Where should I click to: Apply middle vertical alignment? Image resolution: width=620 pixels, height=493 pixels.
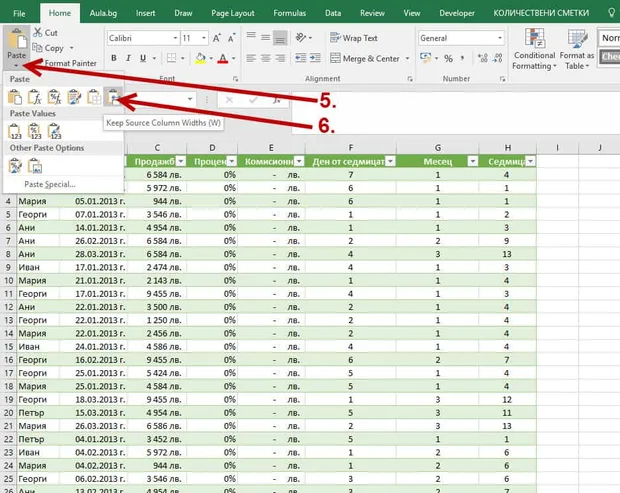[266, 38]
